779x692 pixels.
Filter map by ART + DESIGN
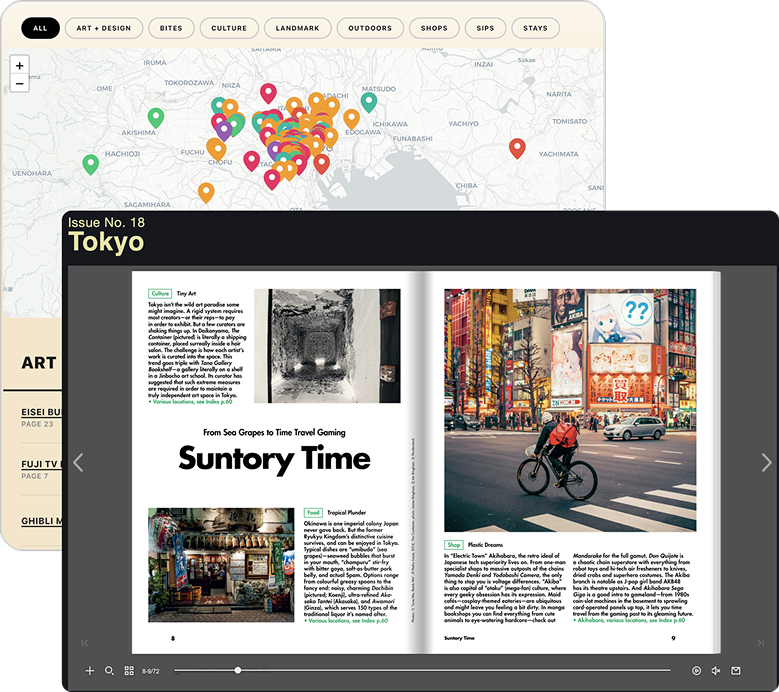click(104, 28)
